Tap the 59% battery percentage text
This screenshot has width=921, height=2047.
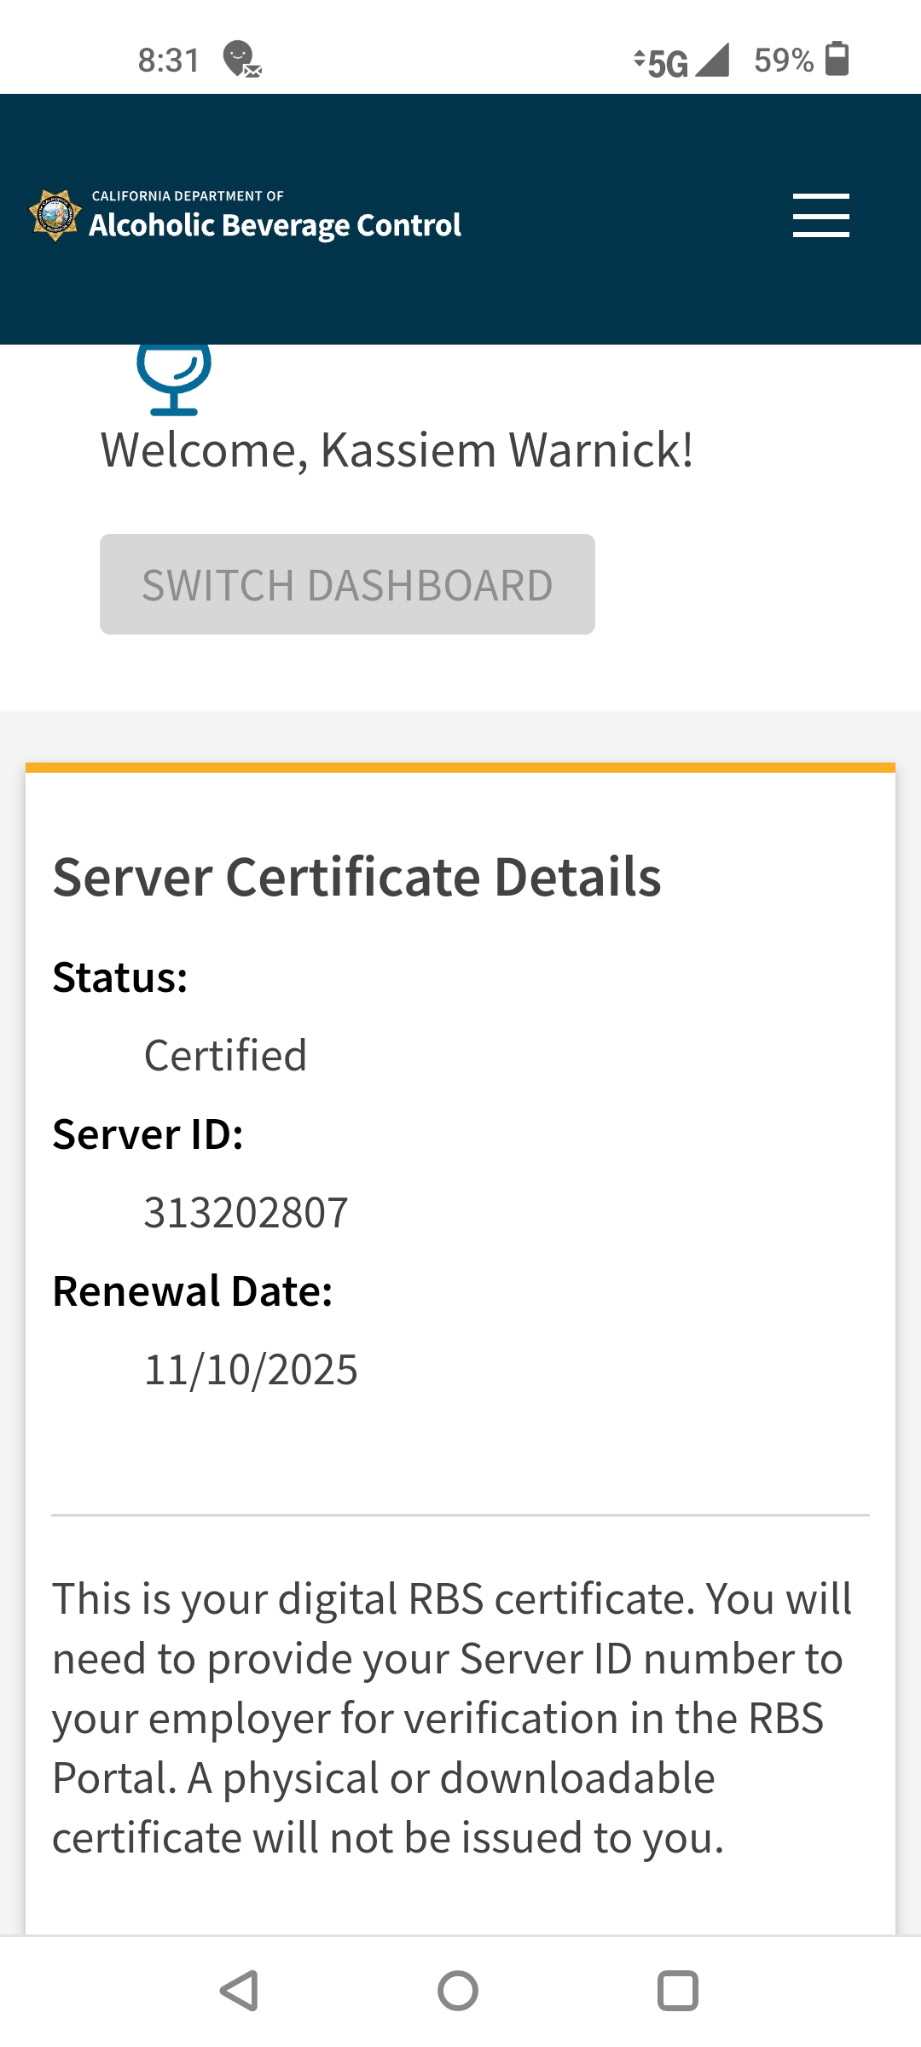783,60
